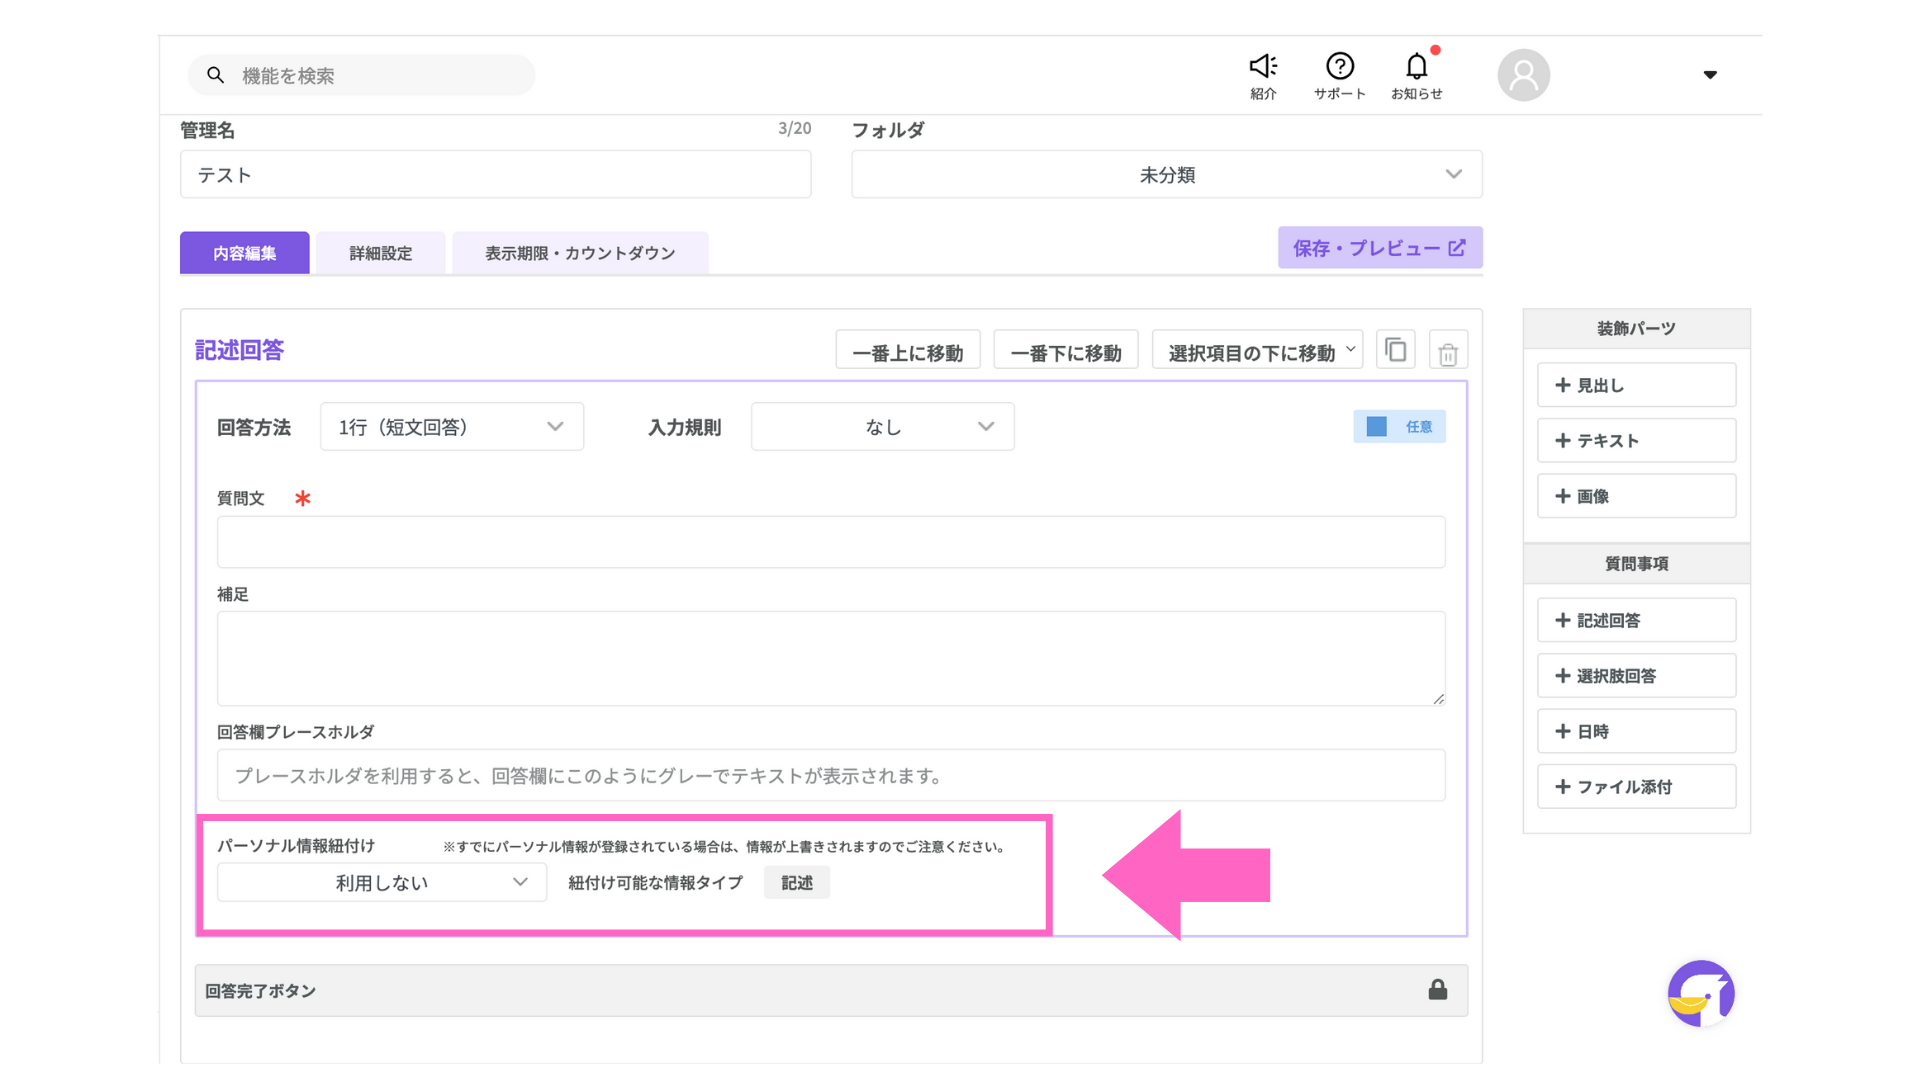1920x1080 pixels.
Task: Click 一番上に移動 button
Action: pyautogui.click(x=907, y=352)
